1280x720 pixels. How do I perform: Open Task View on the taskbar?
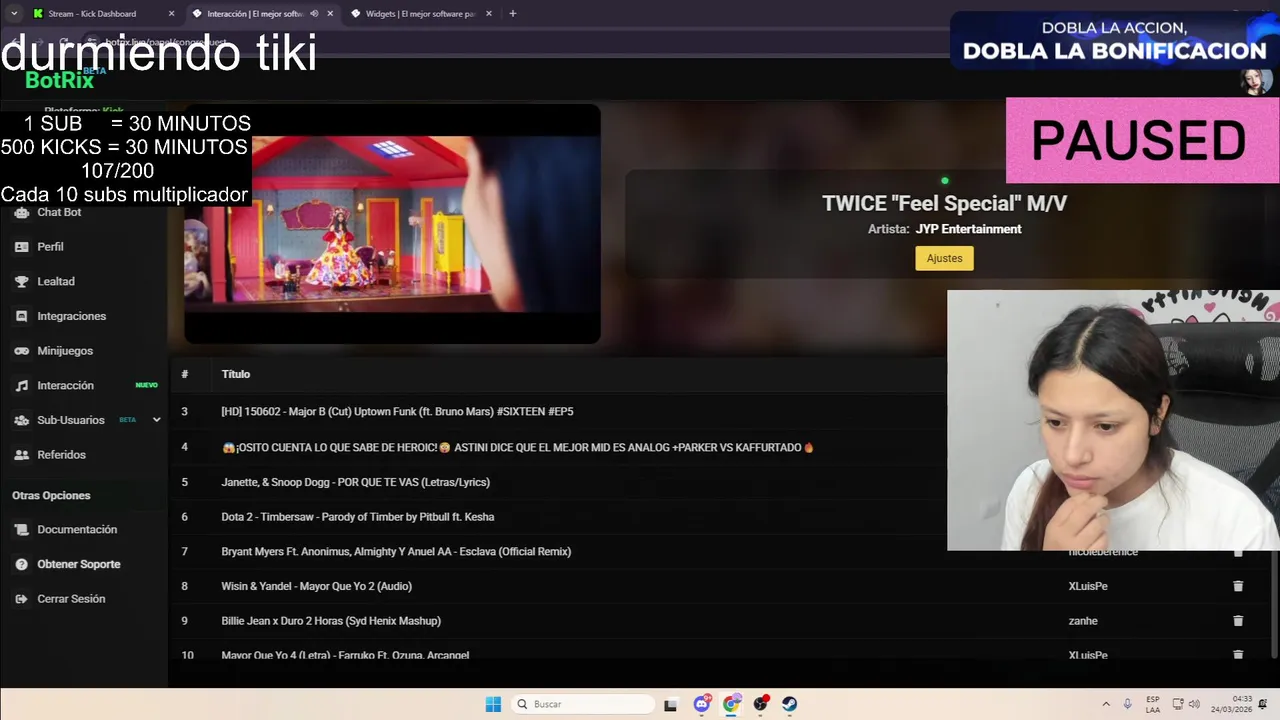pos(671,704)
